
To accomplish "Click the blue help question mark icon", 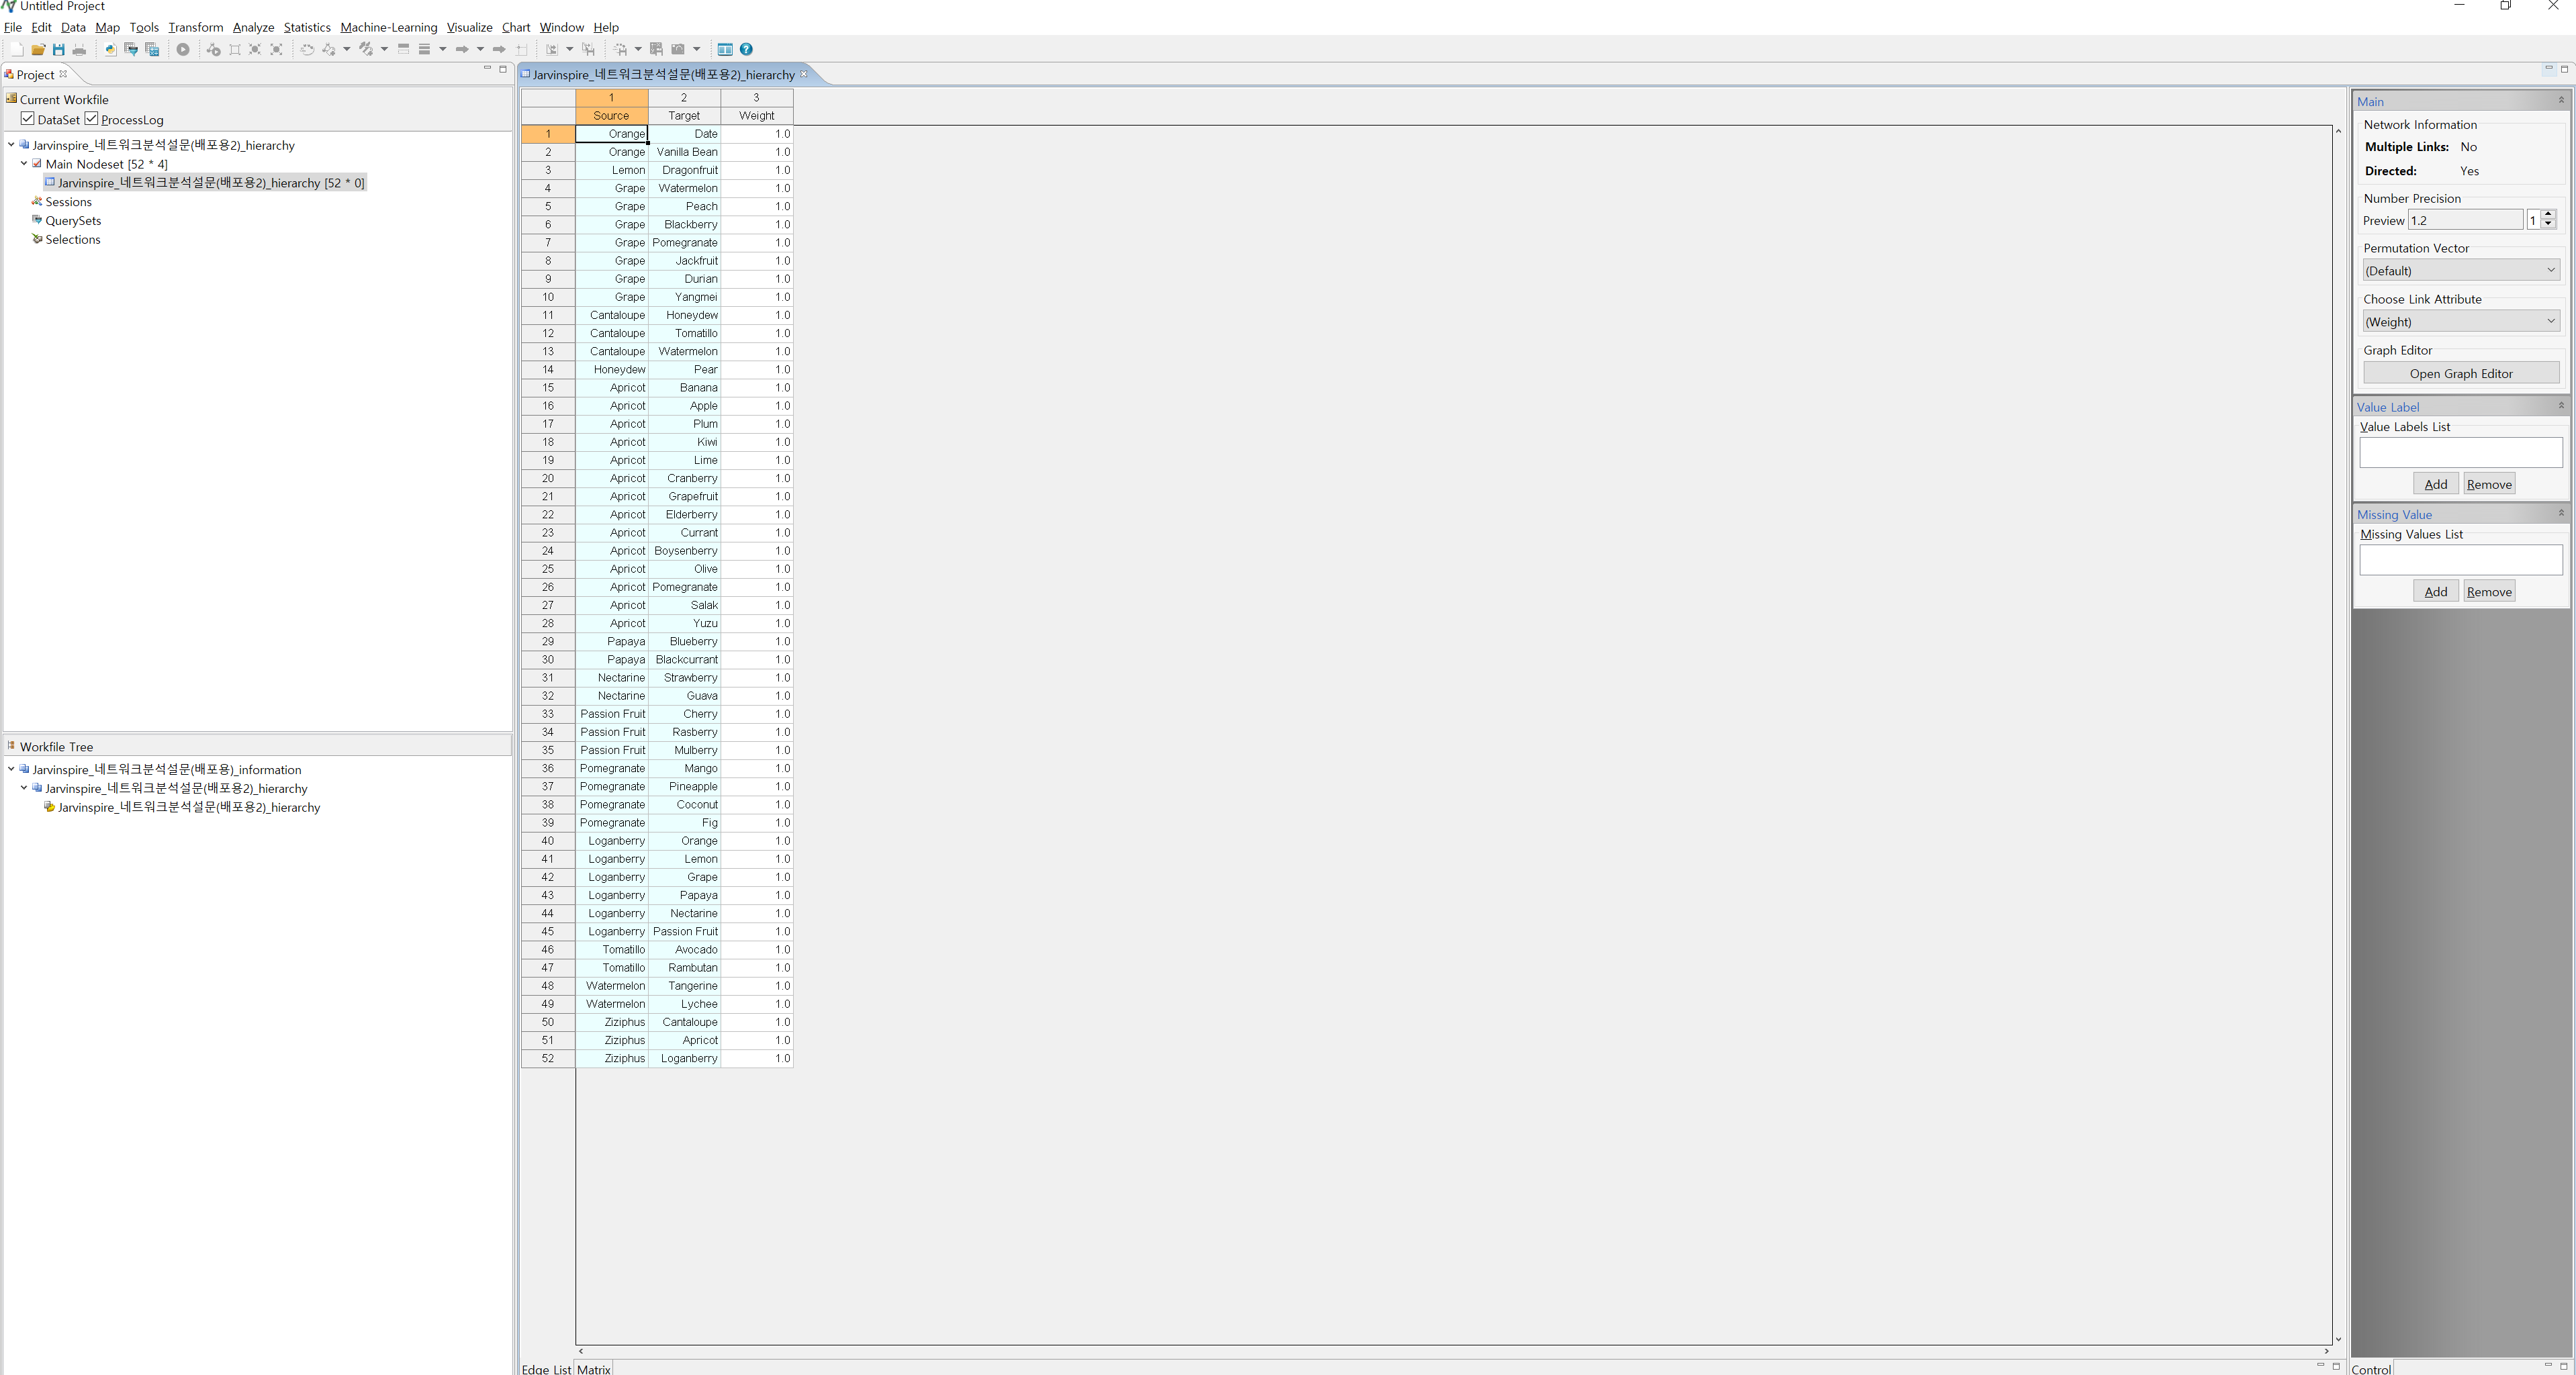I will [x=746, y=49].
